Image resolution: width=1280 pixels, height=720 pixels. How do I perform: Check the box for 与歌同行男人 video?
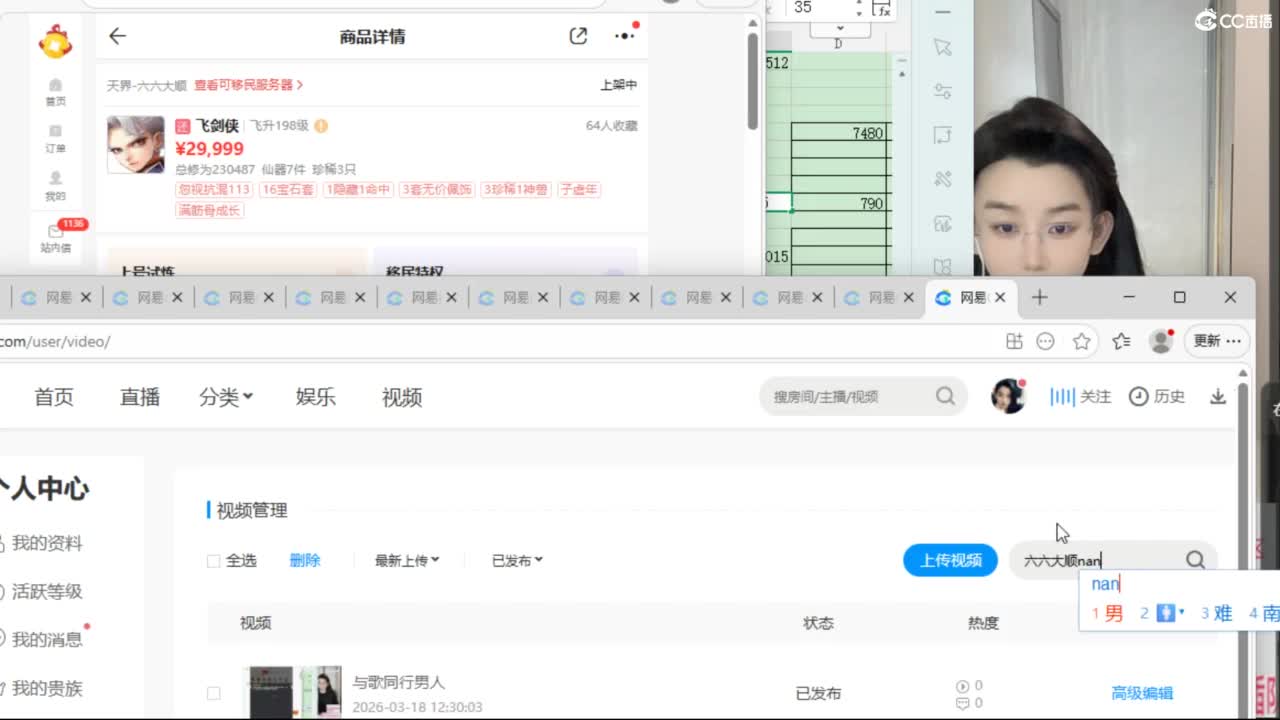coord(213,693)
